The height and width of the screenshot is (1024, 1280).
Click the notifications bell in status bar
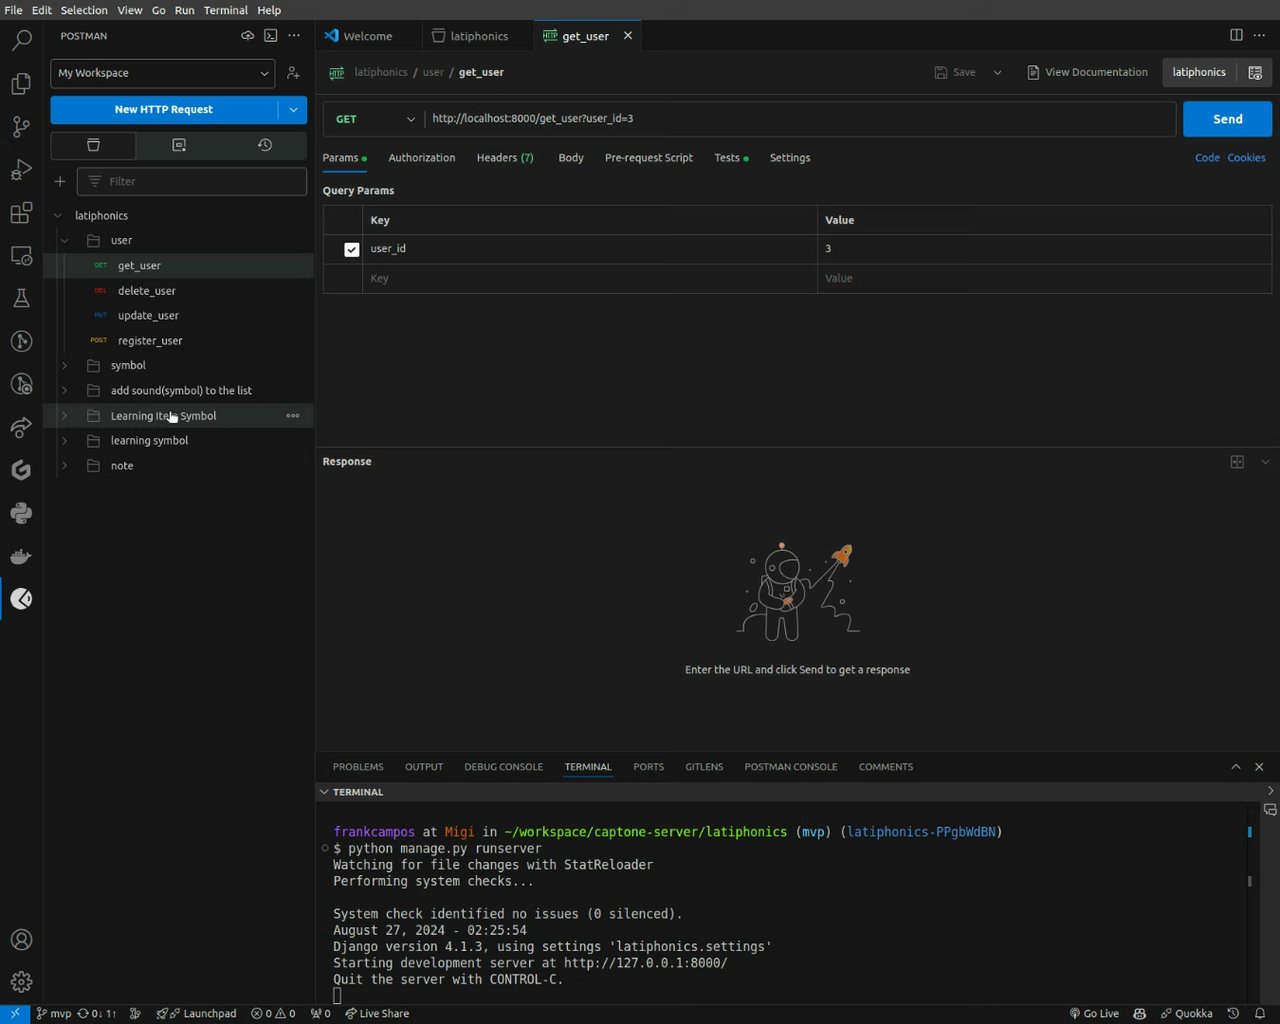tap(1260, 1013)
